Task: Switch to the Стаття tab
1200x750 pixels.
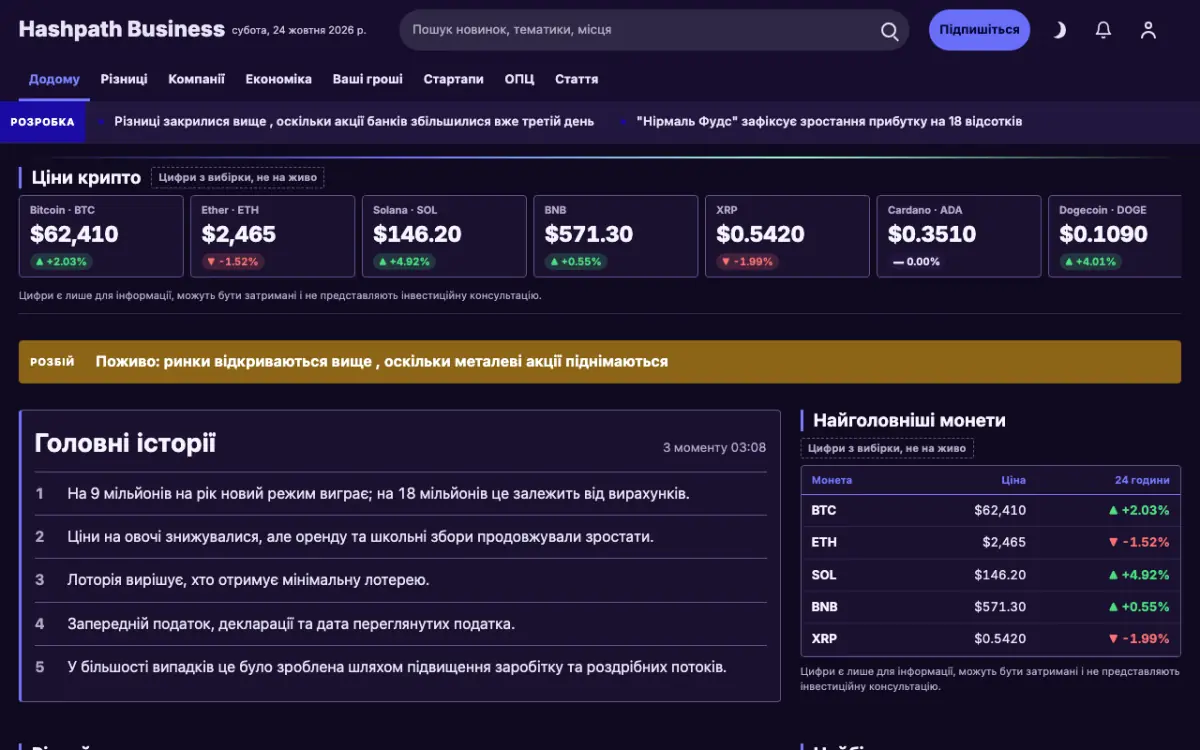Action: (x=577, y=79)
